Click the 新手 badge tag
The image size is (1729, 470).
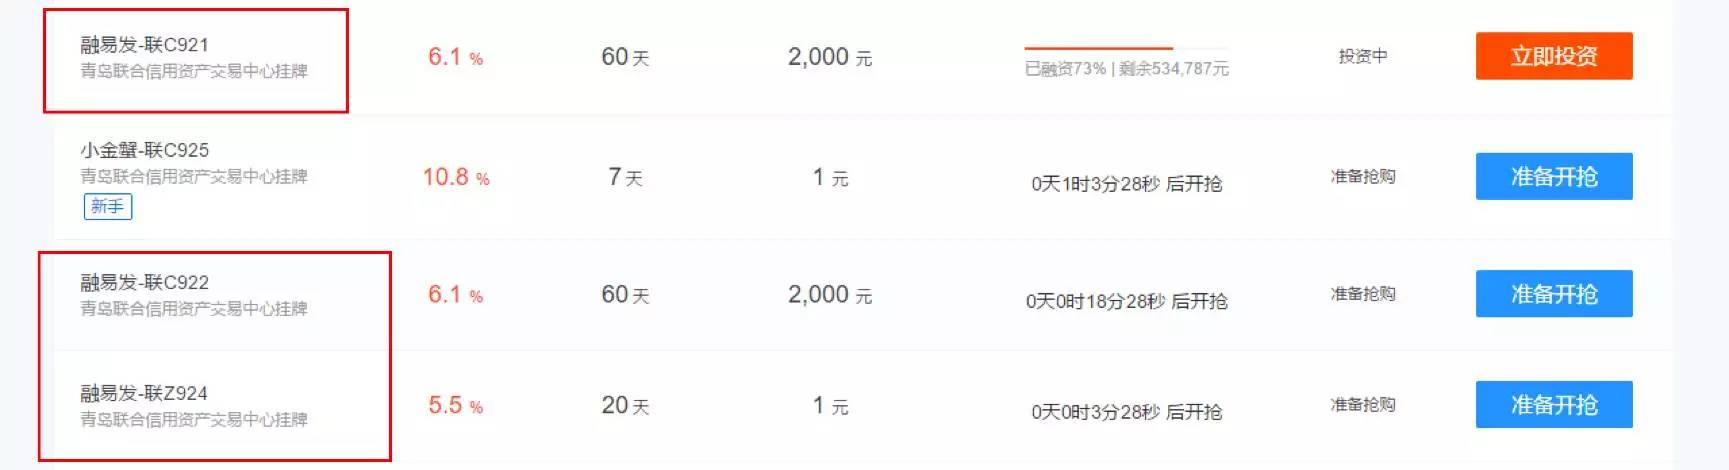(107, 207)
